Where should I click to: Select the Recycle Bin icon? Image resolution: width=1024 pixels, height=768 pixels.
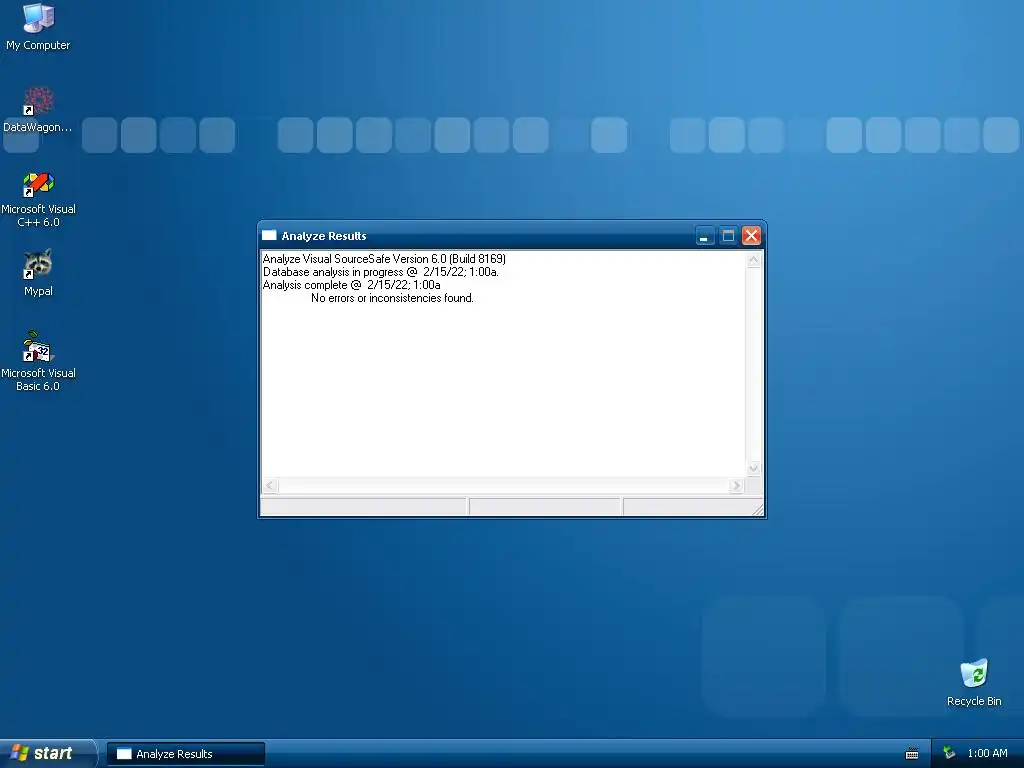974,683
